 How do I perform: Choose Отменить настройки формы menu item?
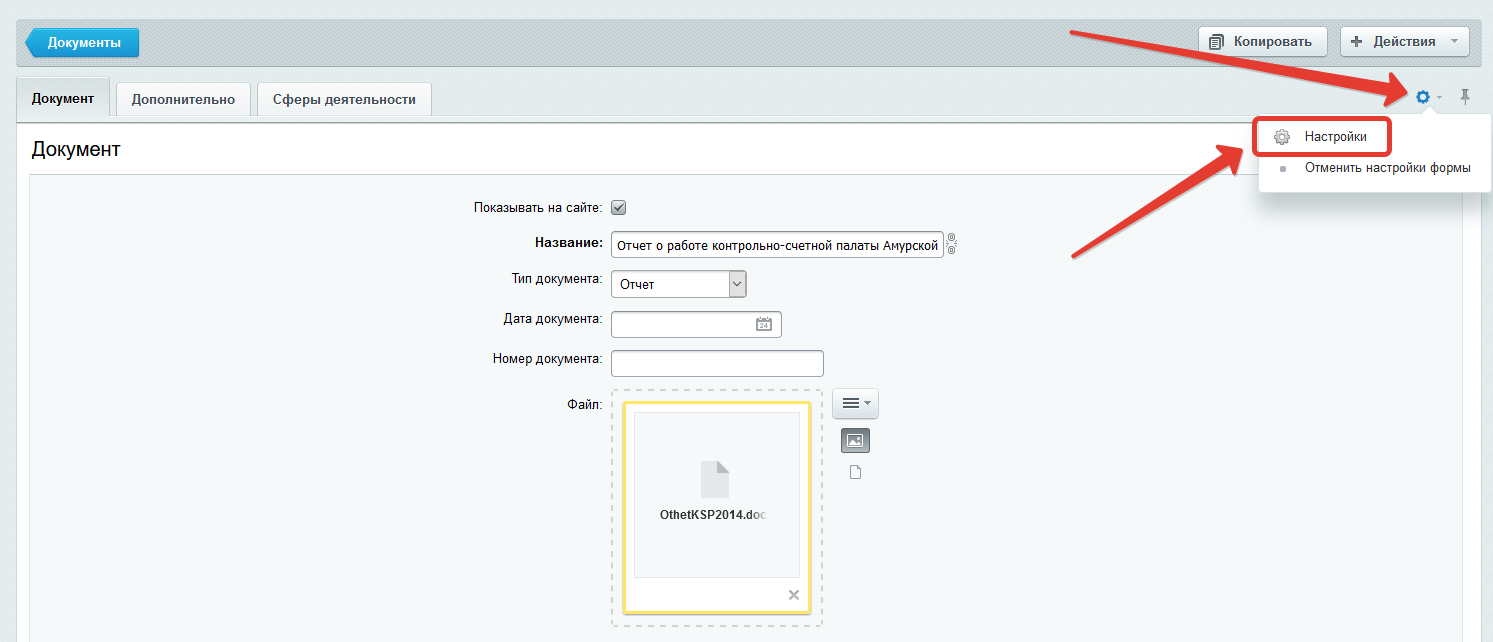1387,168
